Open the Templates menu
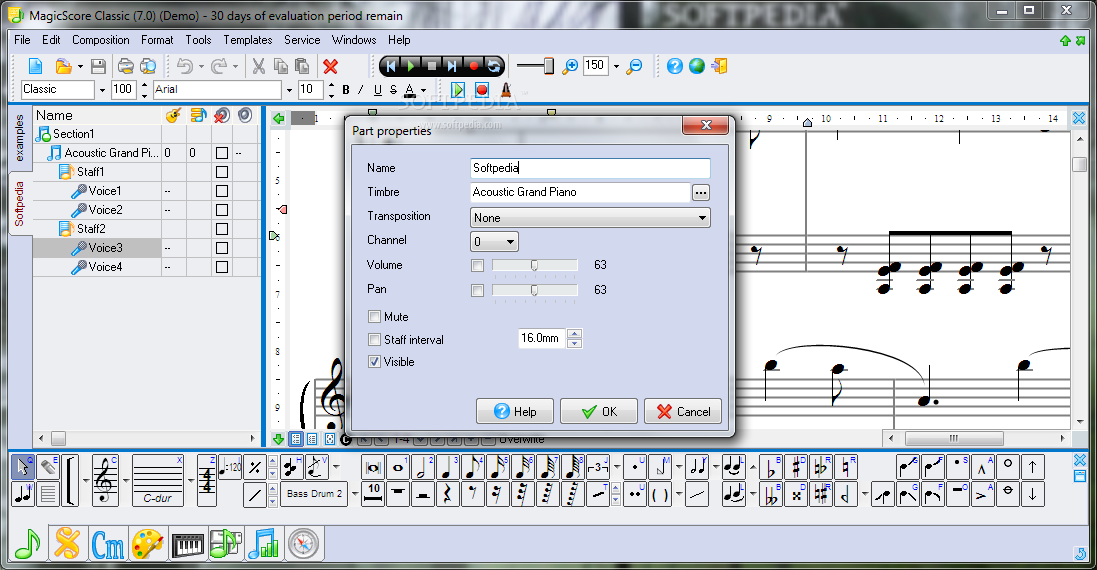This screenshot has height=570, width=1097. point(248,40)
